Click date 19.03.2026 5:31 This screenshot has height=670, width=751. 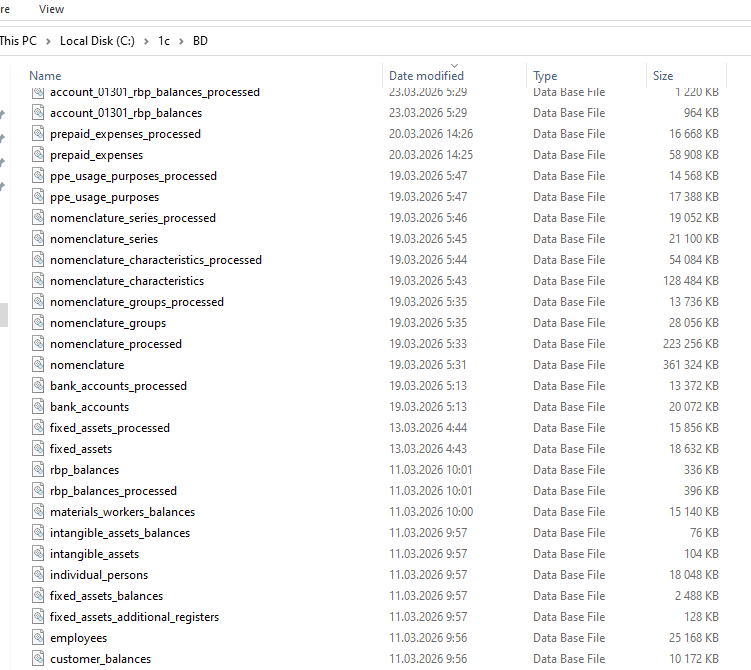tap(427, 365)
